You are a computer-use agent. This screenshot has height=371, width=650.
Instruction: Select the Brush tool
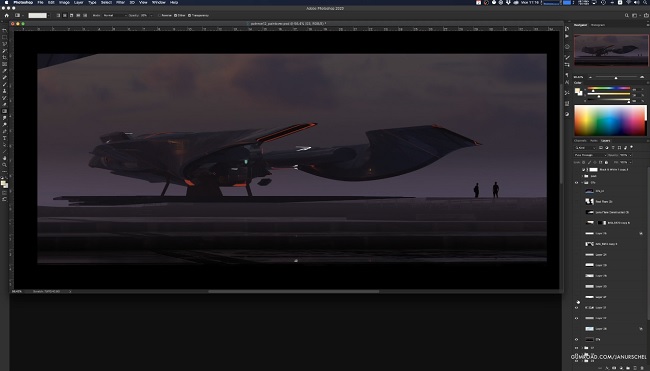tap(5, 84)
